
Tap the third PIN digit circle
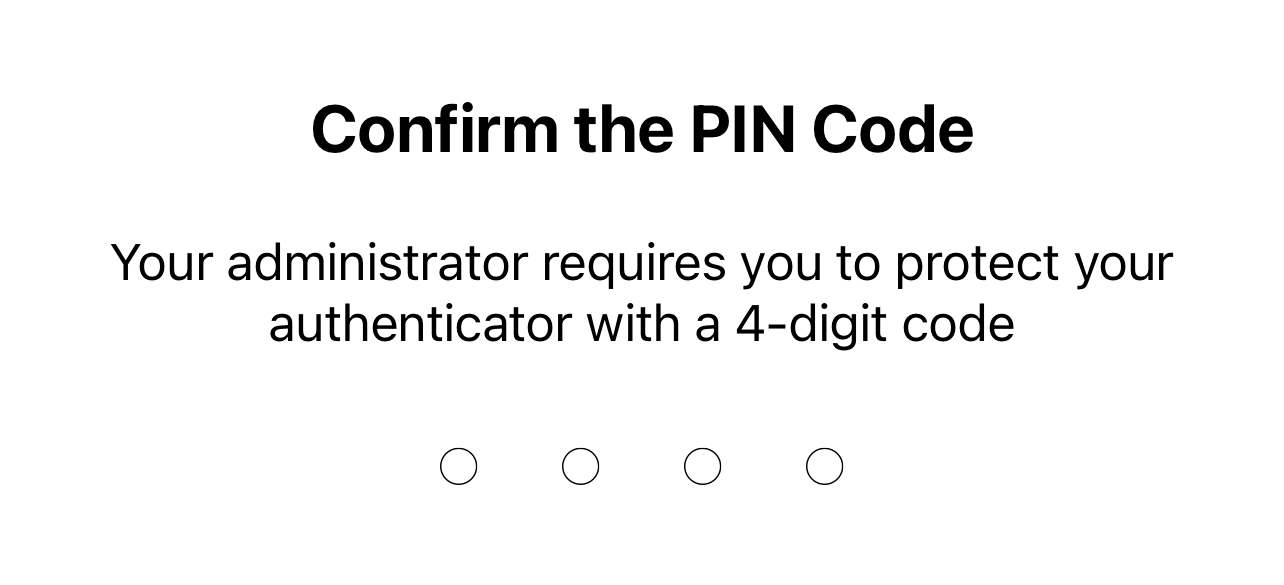[703, 466]
